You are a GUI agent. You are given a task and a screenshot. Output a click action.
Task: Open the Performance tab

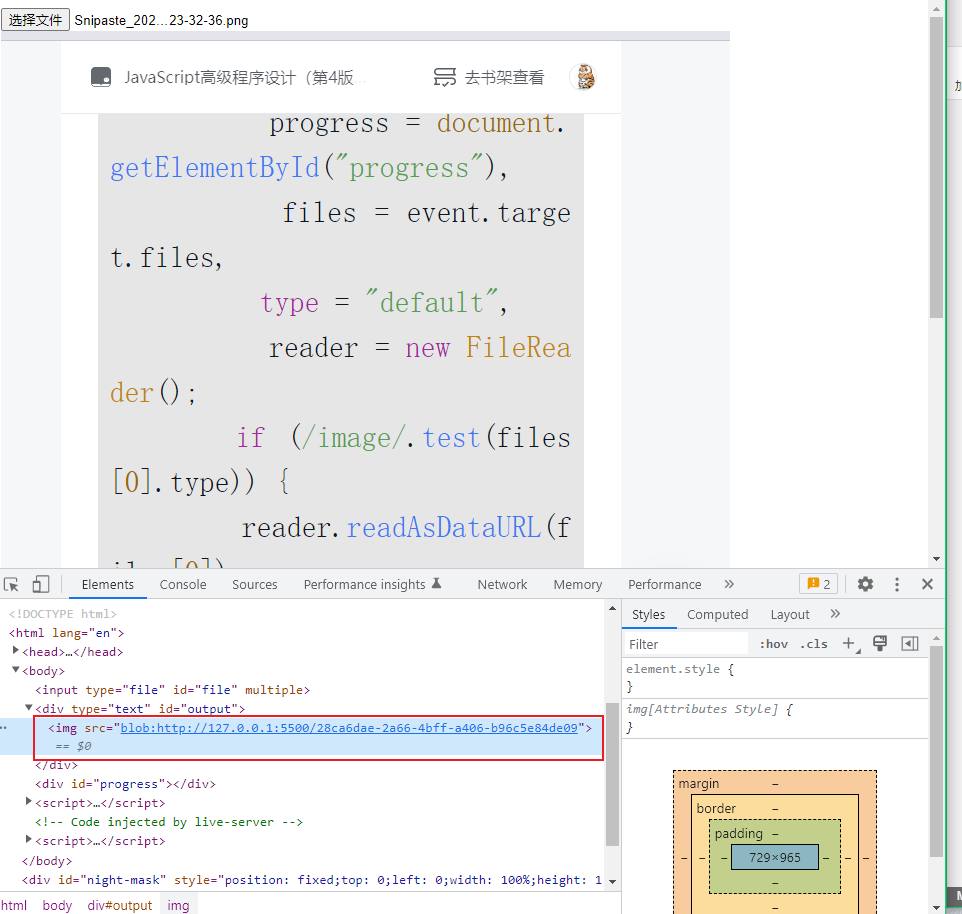pos(664,585)
